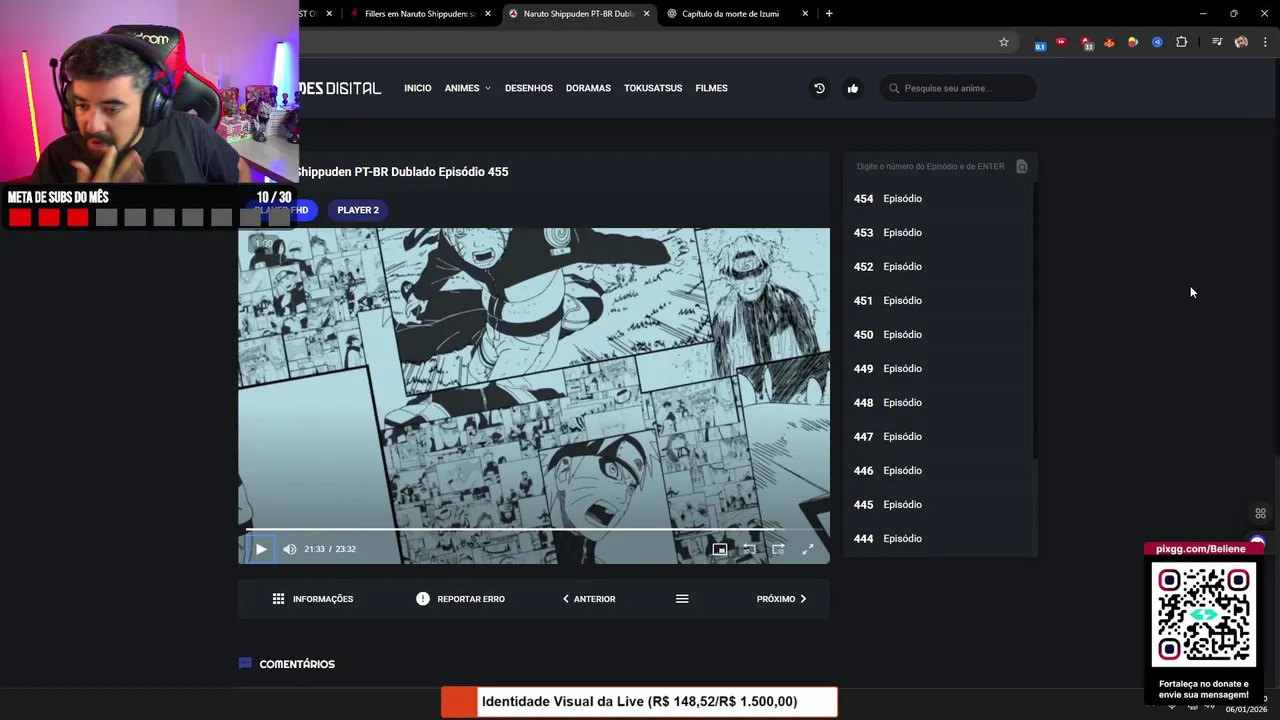Click the episode search submit icon
The image size is (1280, 720).
(1021, 167)
